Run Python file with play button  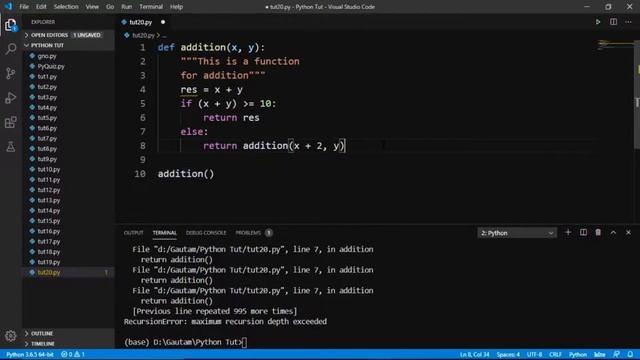pyautogui.click(x=598, y=22)
